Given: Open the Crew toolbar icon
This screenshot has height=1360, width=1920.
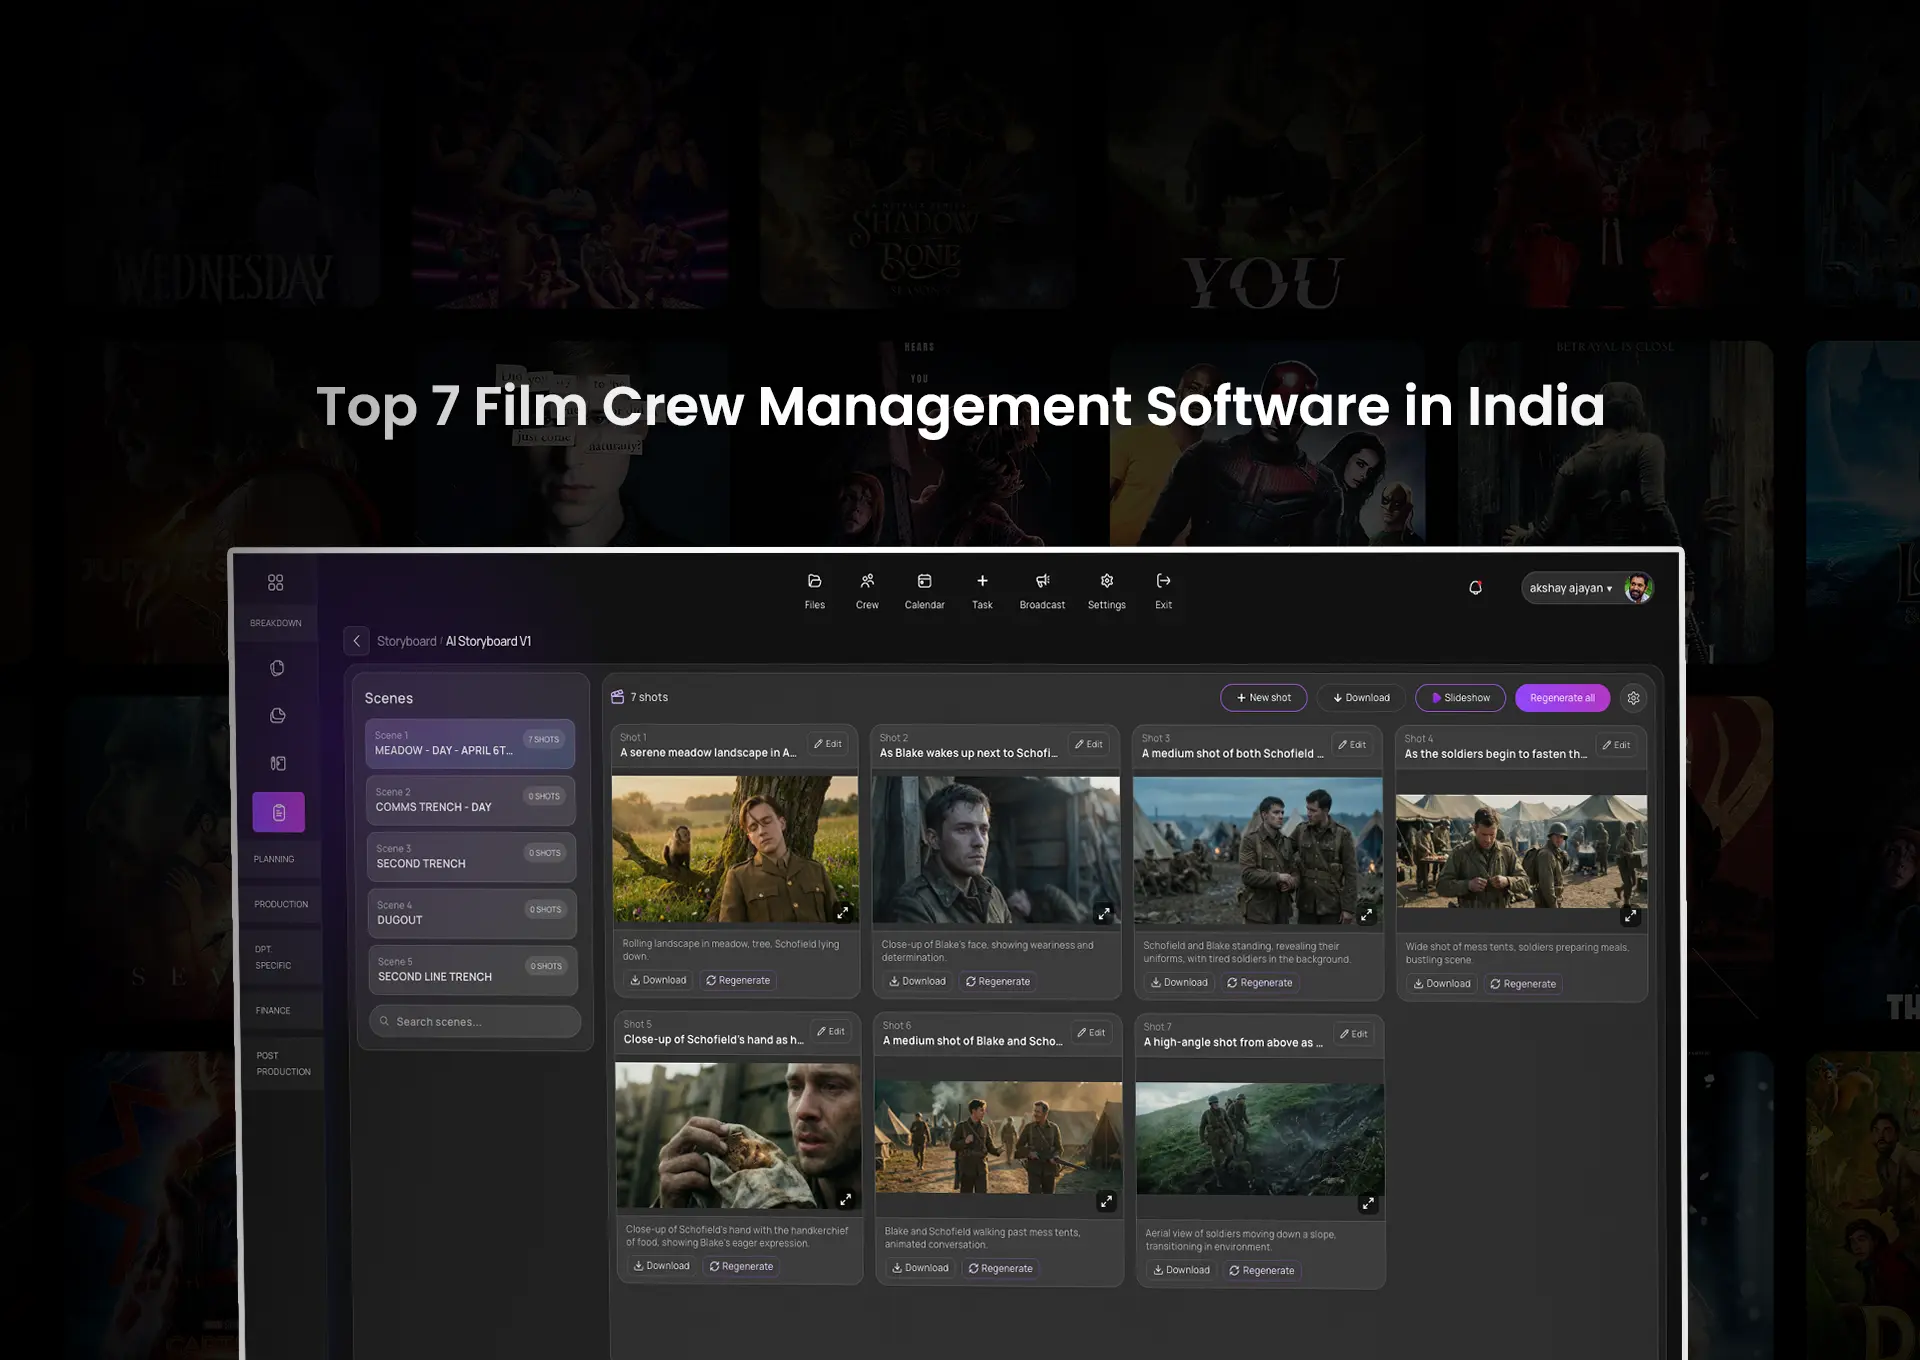Looking at the screenshot, I should pos(867,581).
